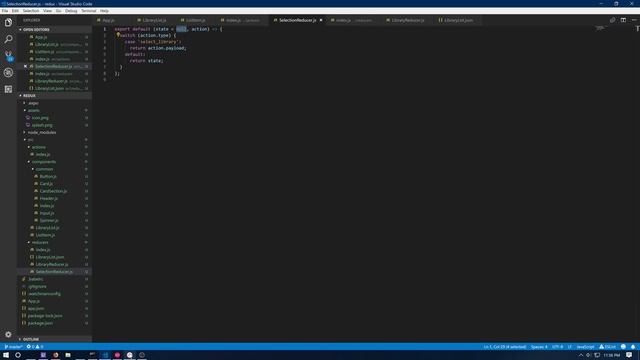The width and height of the screenshot is (640, 360).
Task: Expand the node_modules folder
Action: coord(42,132)
